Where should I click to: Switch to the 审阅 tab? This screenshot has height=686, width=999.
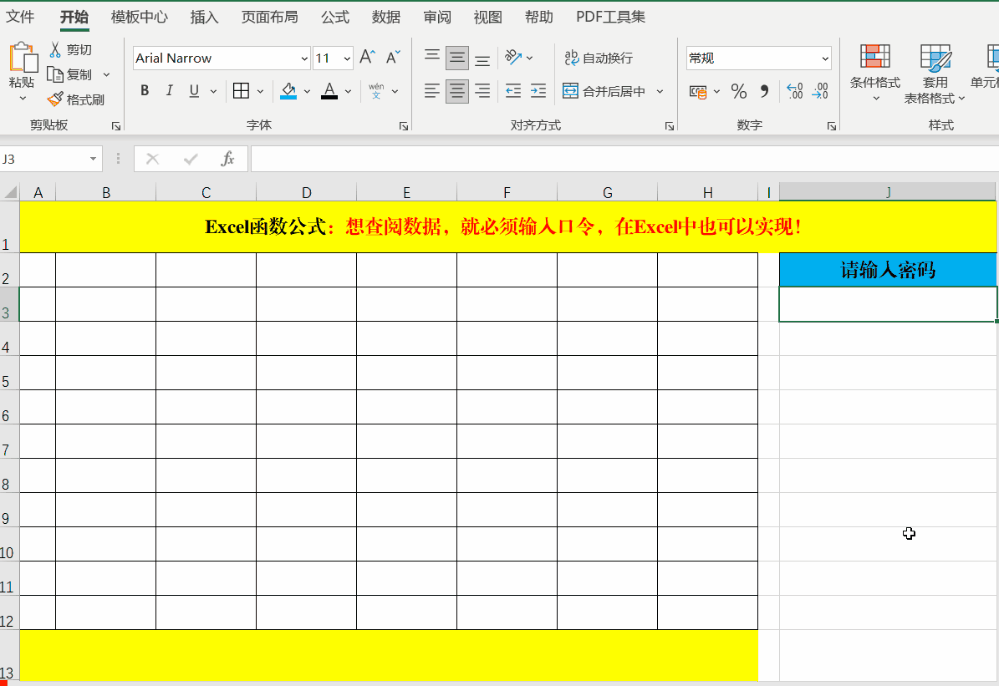(437, 17)
